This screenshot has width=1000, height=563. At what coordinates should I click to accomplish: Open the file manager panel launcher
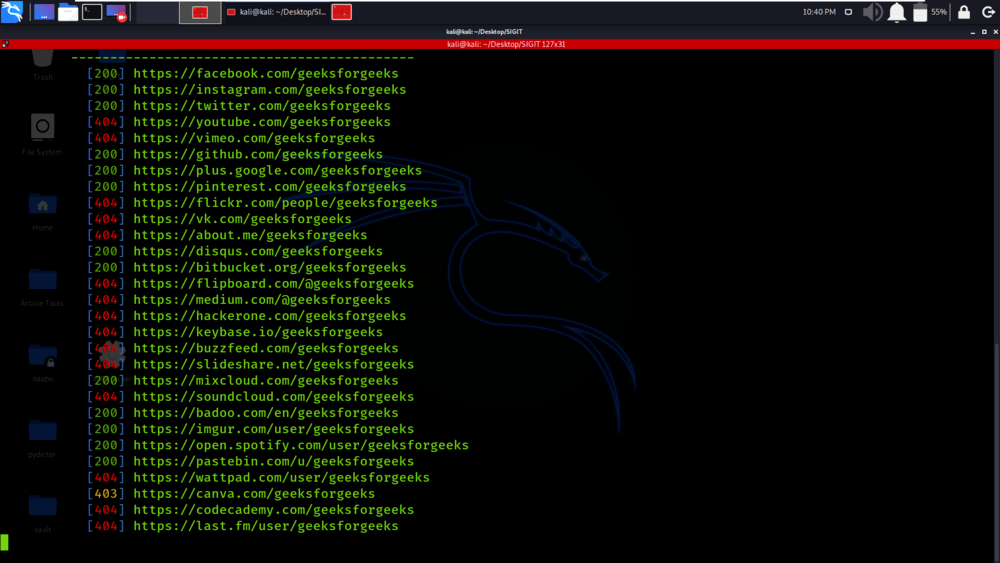[x=68, y=12]
